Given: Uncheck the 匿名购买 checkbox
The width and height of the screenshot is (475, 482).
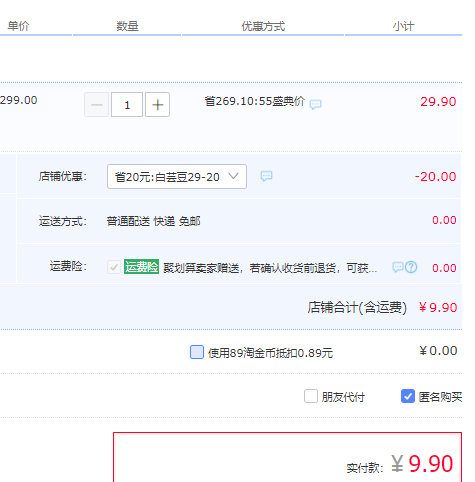Looking at the screenshot, I should [408, 396].
